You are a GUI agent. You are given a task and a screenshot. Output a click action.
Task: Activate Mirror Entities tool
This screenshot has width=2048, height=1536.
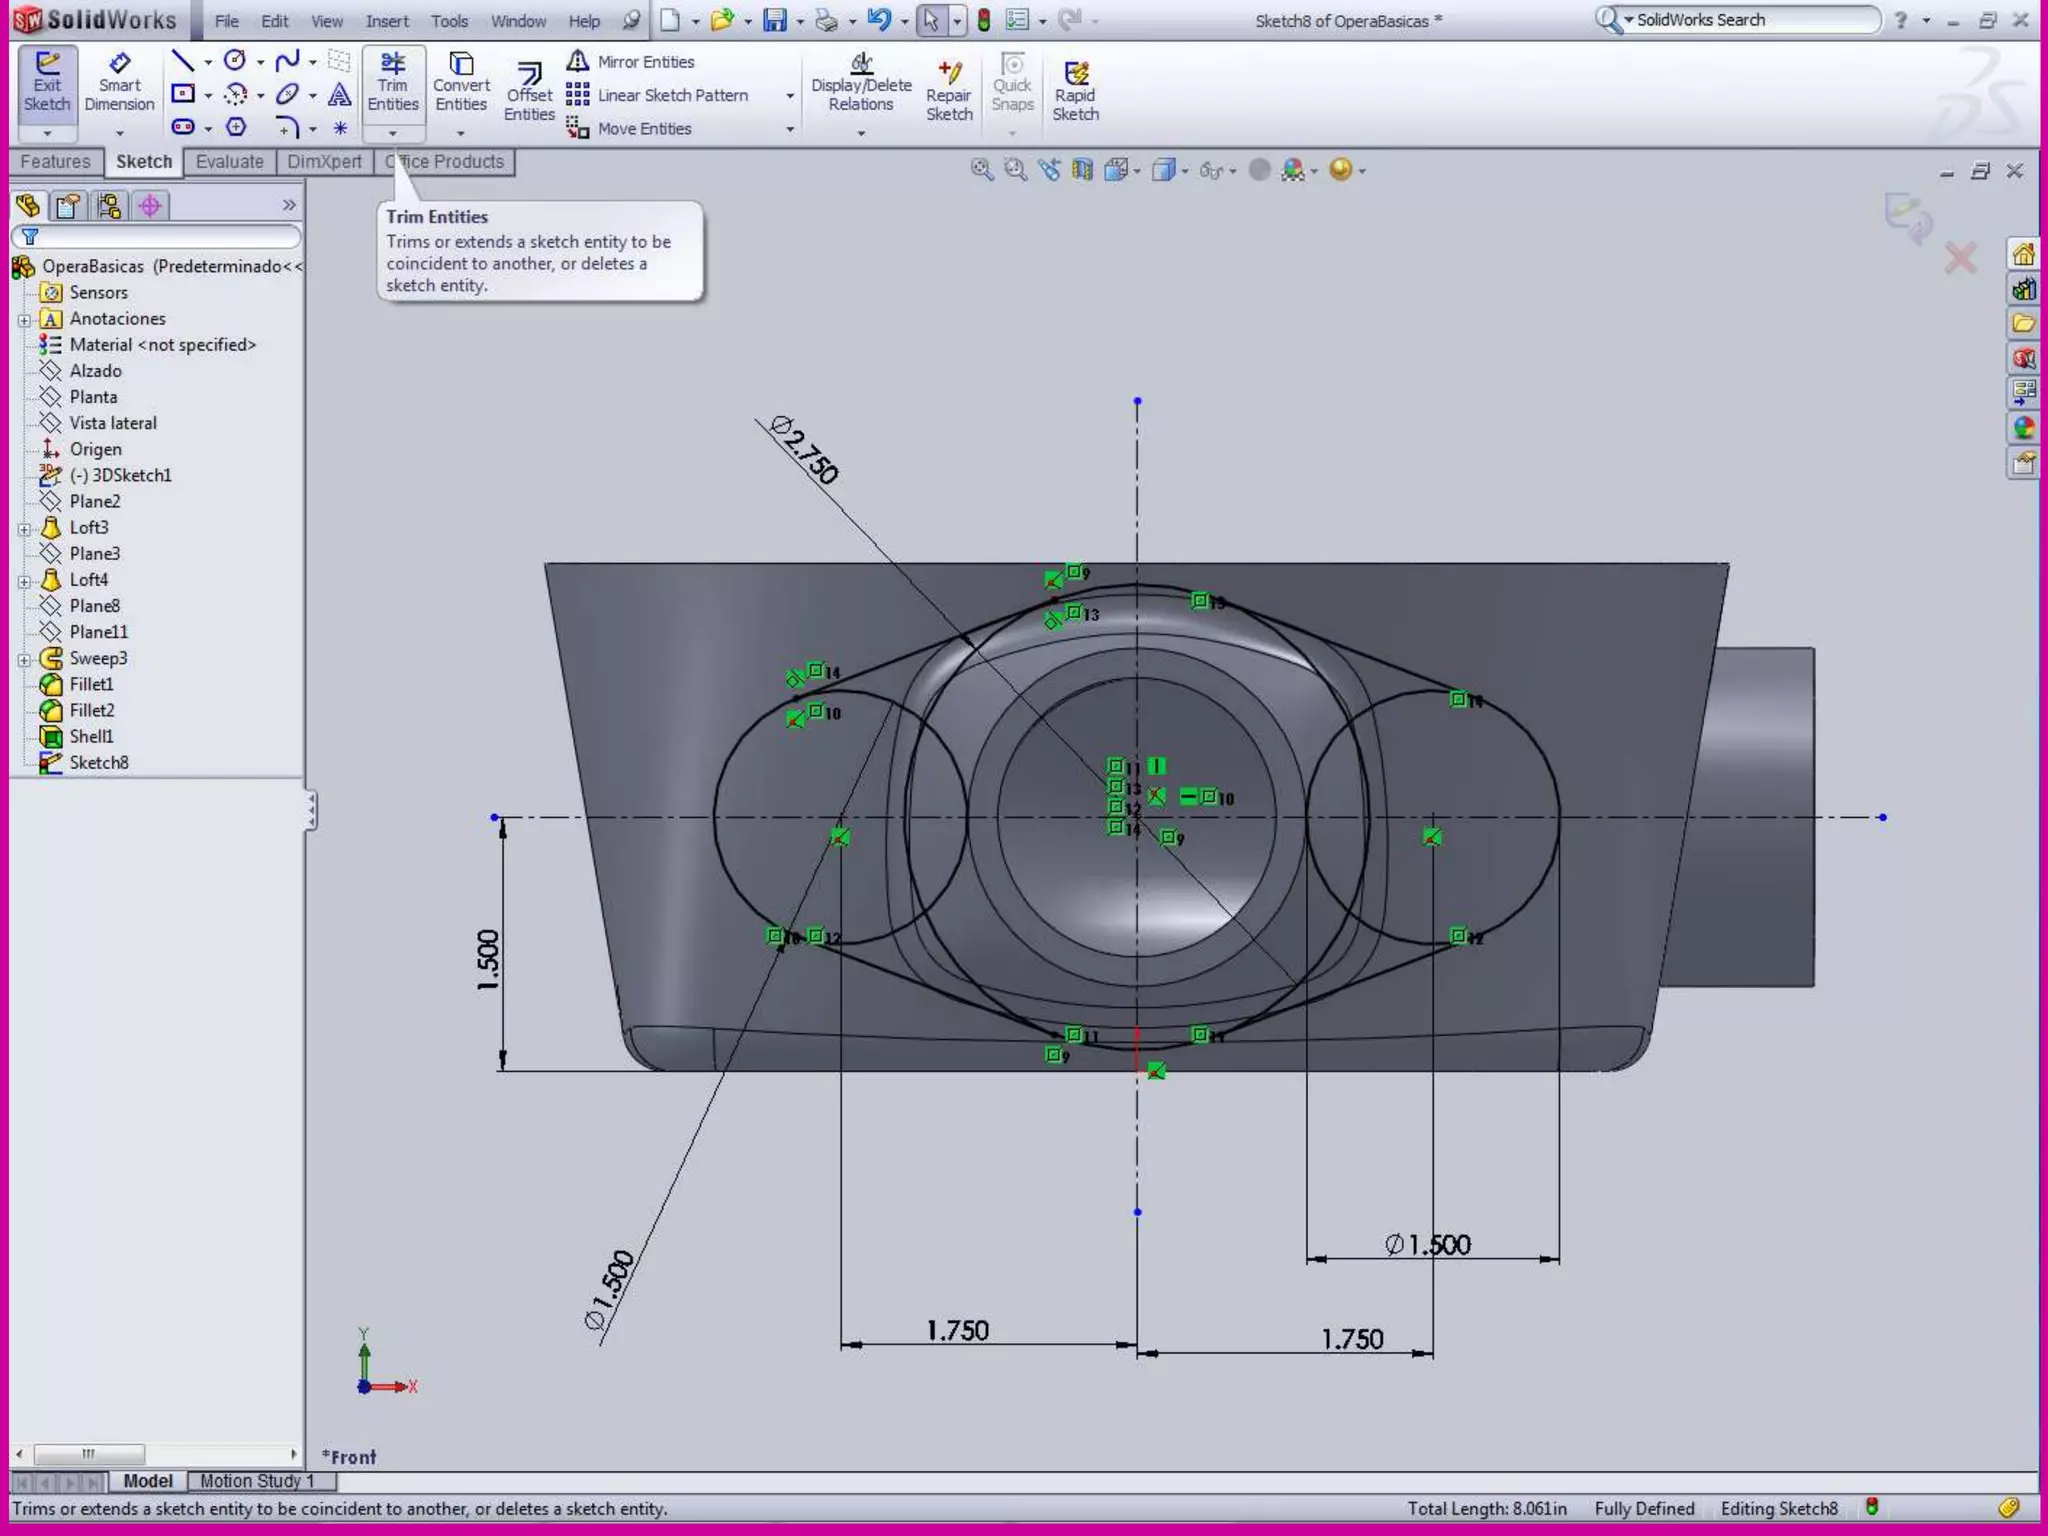632,62
